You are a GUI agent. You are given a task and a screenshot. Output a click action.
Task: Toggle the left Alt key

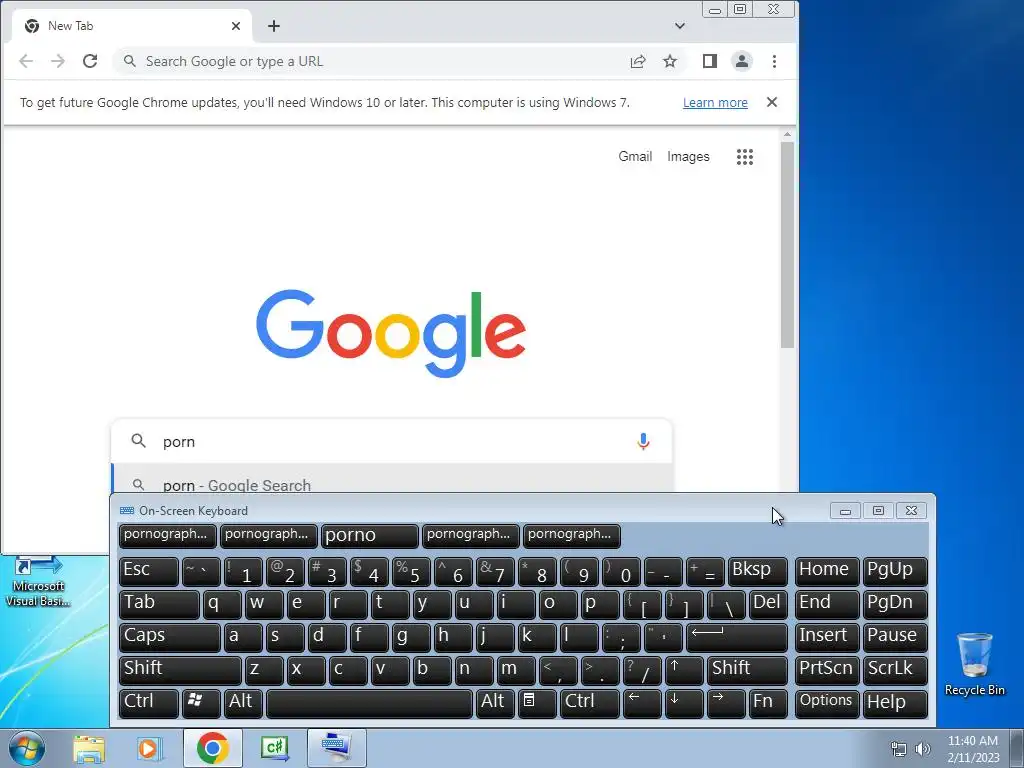(x=244, y=703)
